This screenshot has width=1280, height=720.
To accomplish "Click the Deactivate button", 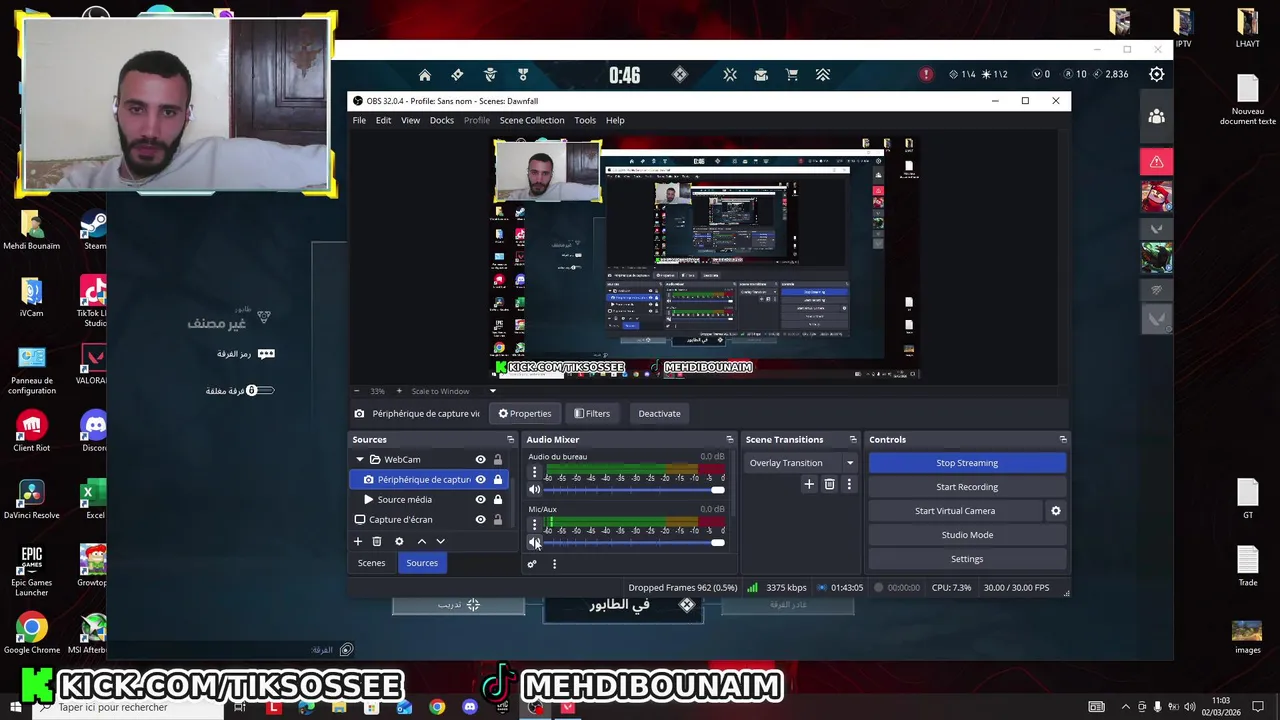I will pos(659,414).
